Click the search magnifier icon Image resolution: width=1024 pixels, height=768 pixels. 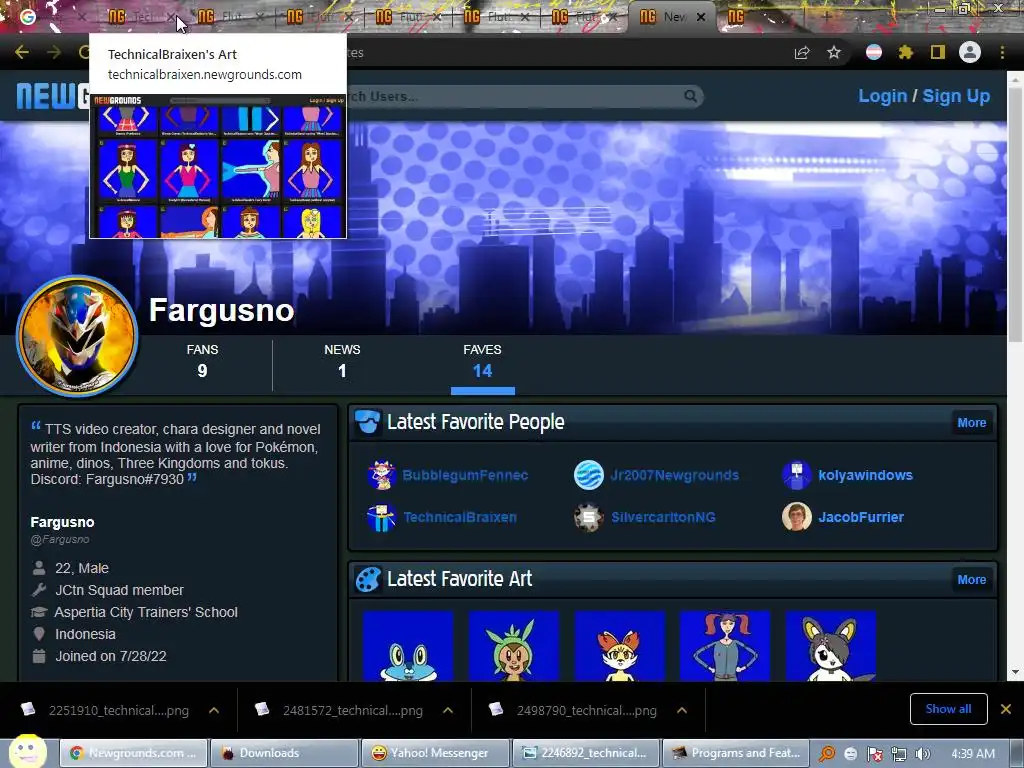point(690,96)
